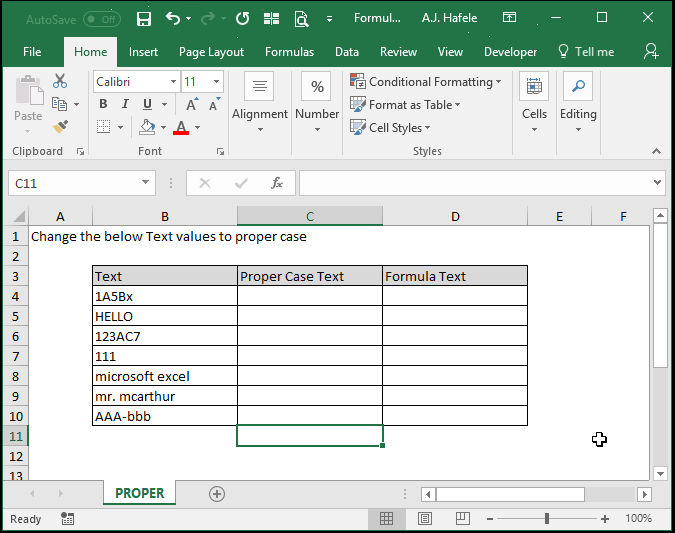Collapse the ribbon with the caret
Viewport: 675px width, 533px height.
coord(656,151)
